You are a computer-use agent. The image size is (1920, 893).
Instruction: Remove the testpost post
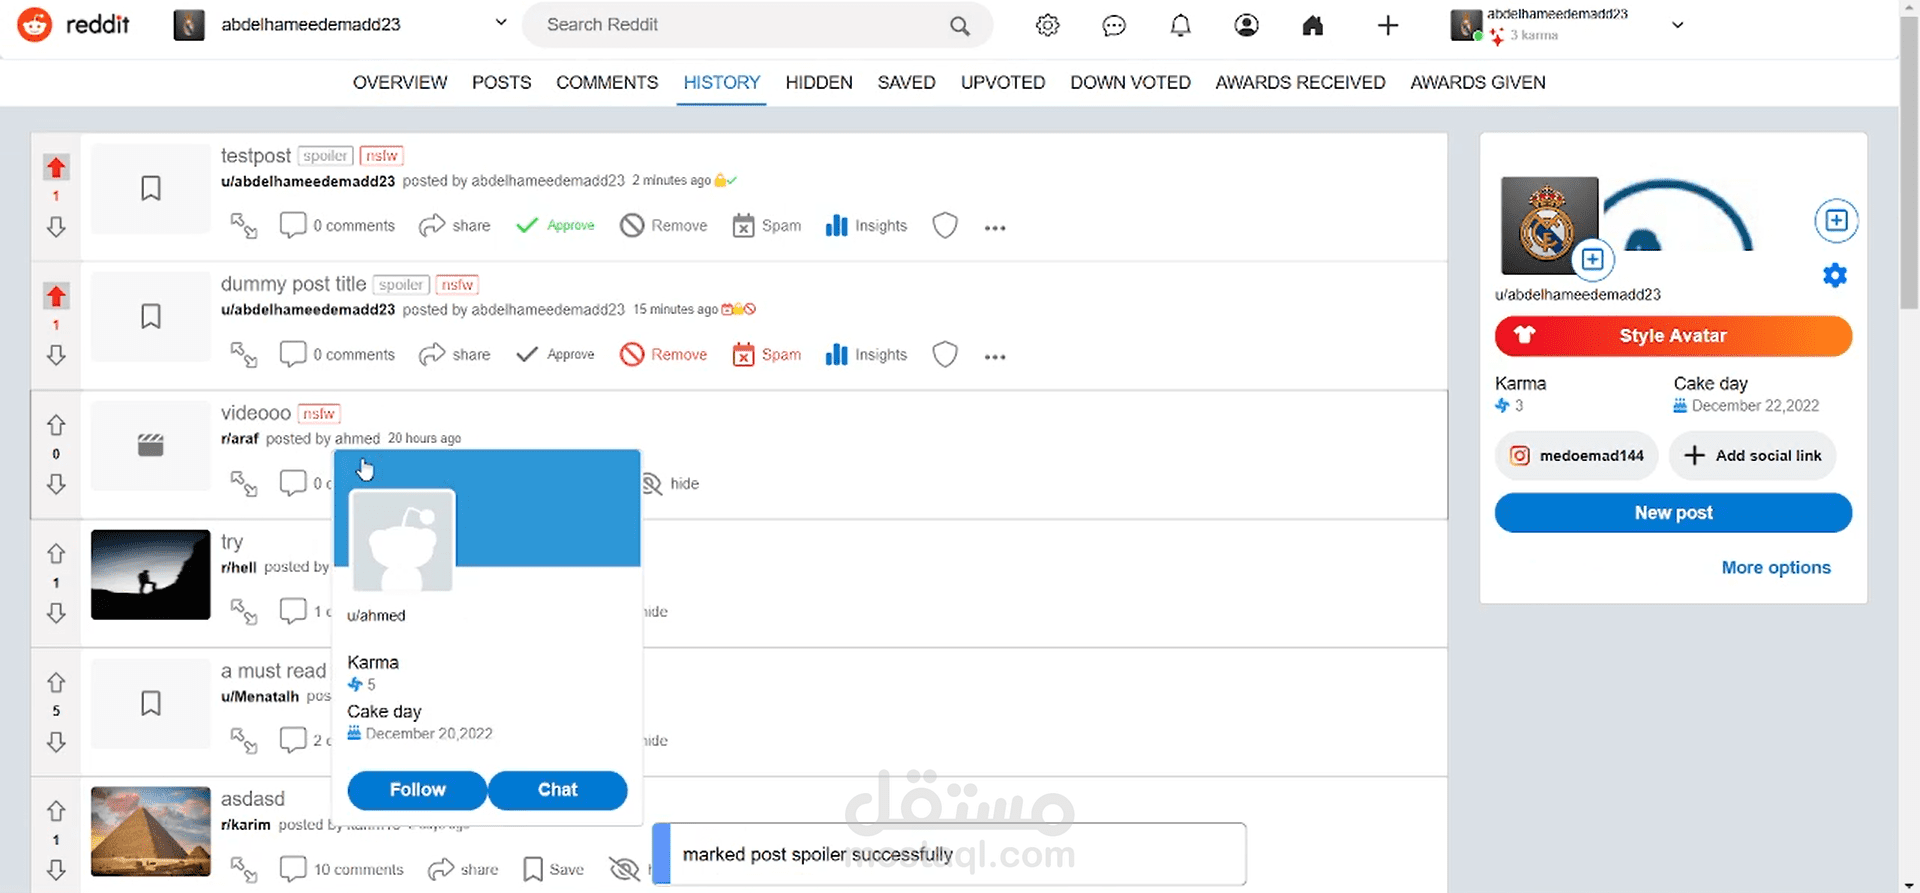point(663,226)
